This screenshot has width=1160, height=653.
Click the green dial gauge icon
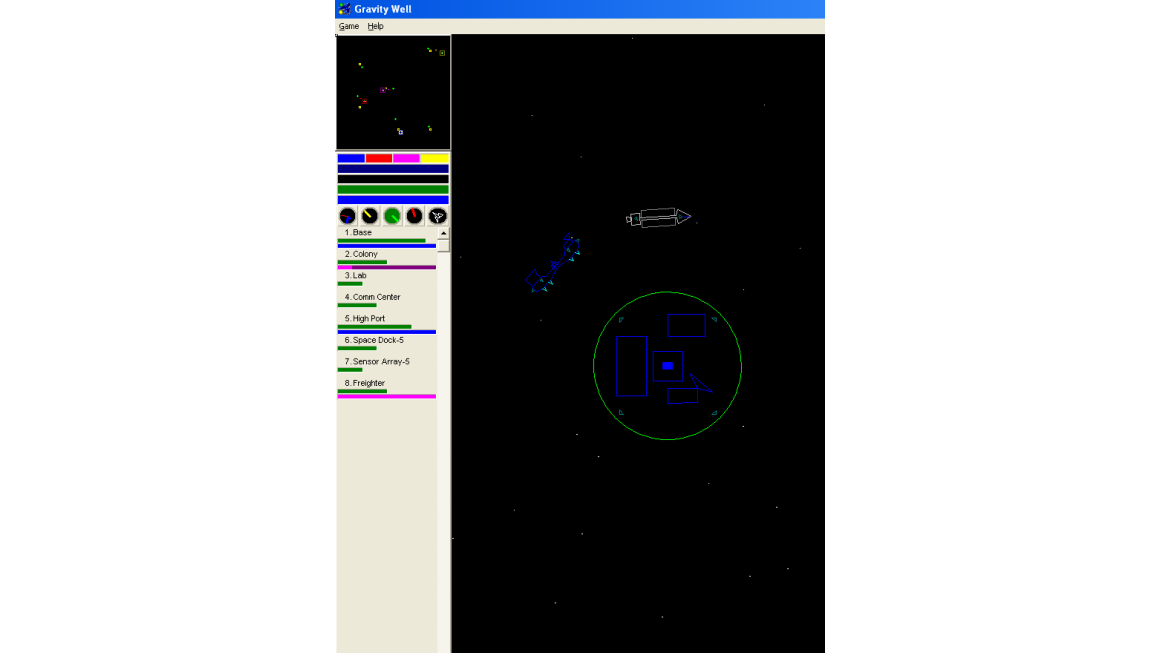tap(392, 216)
